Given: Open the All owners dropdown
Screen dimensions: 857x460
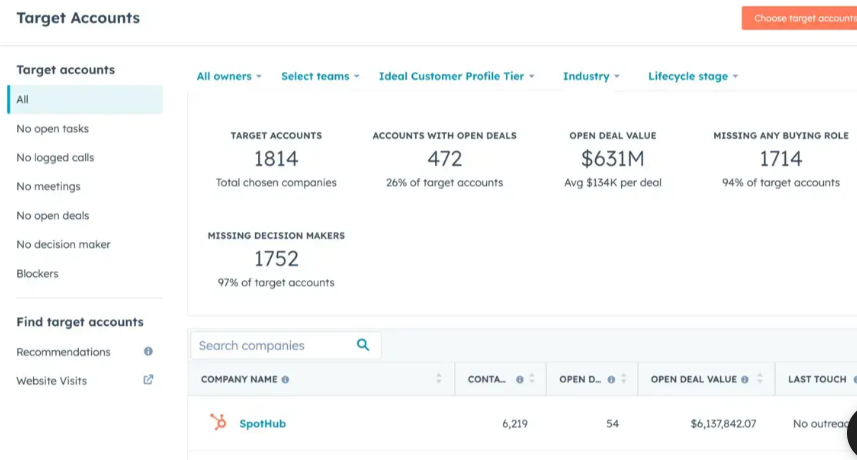Looking at the screenshot, I should coord(229,76).
